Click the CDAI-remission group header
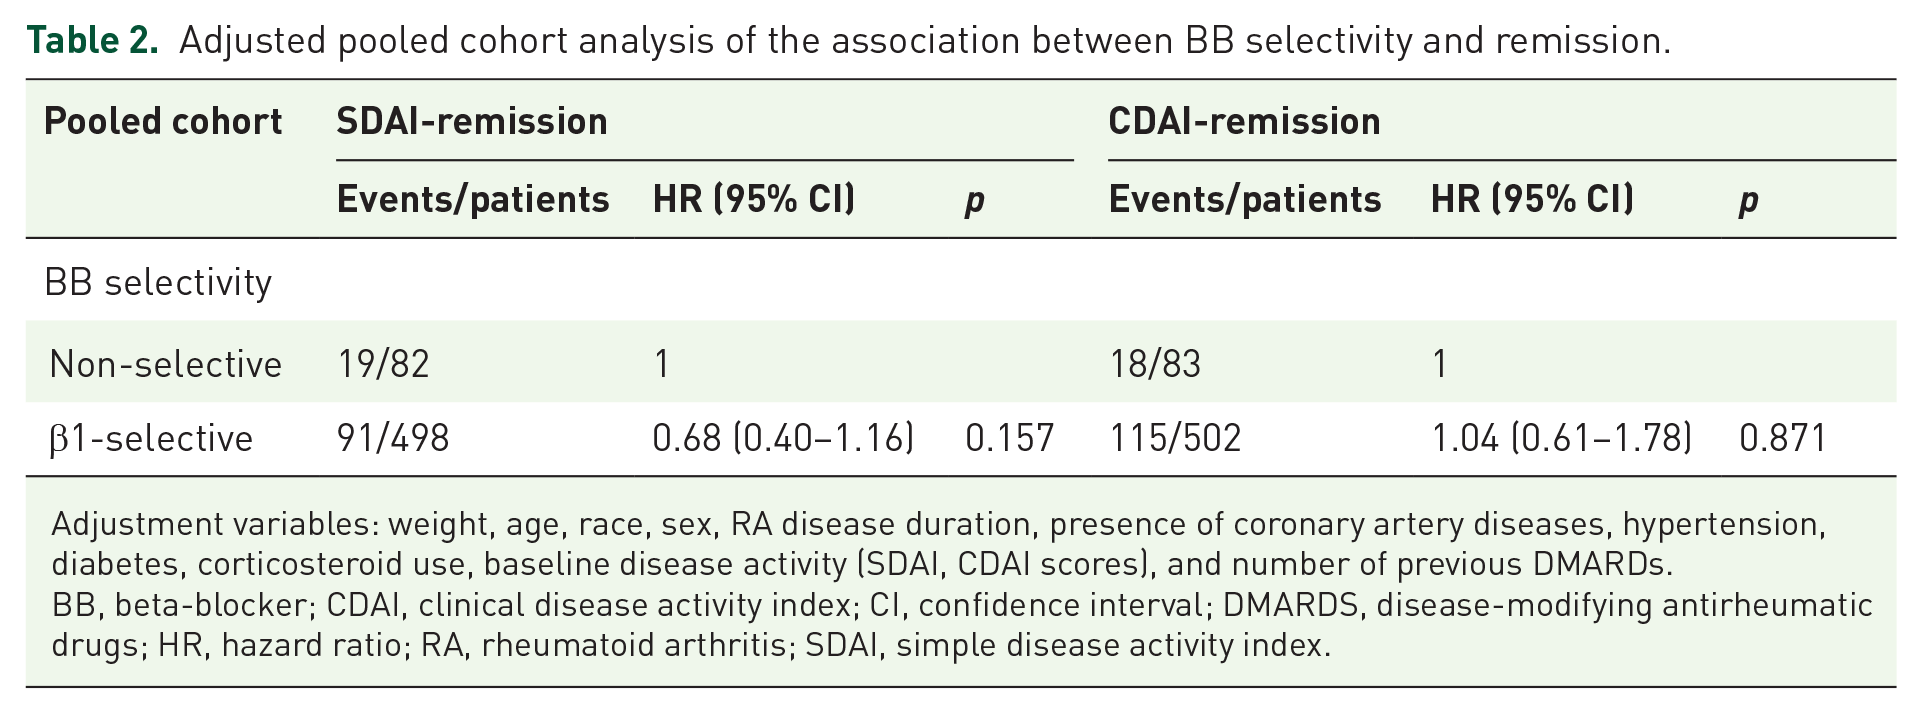1922x714 pixels. (x=1244, y=122)
